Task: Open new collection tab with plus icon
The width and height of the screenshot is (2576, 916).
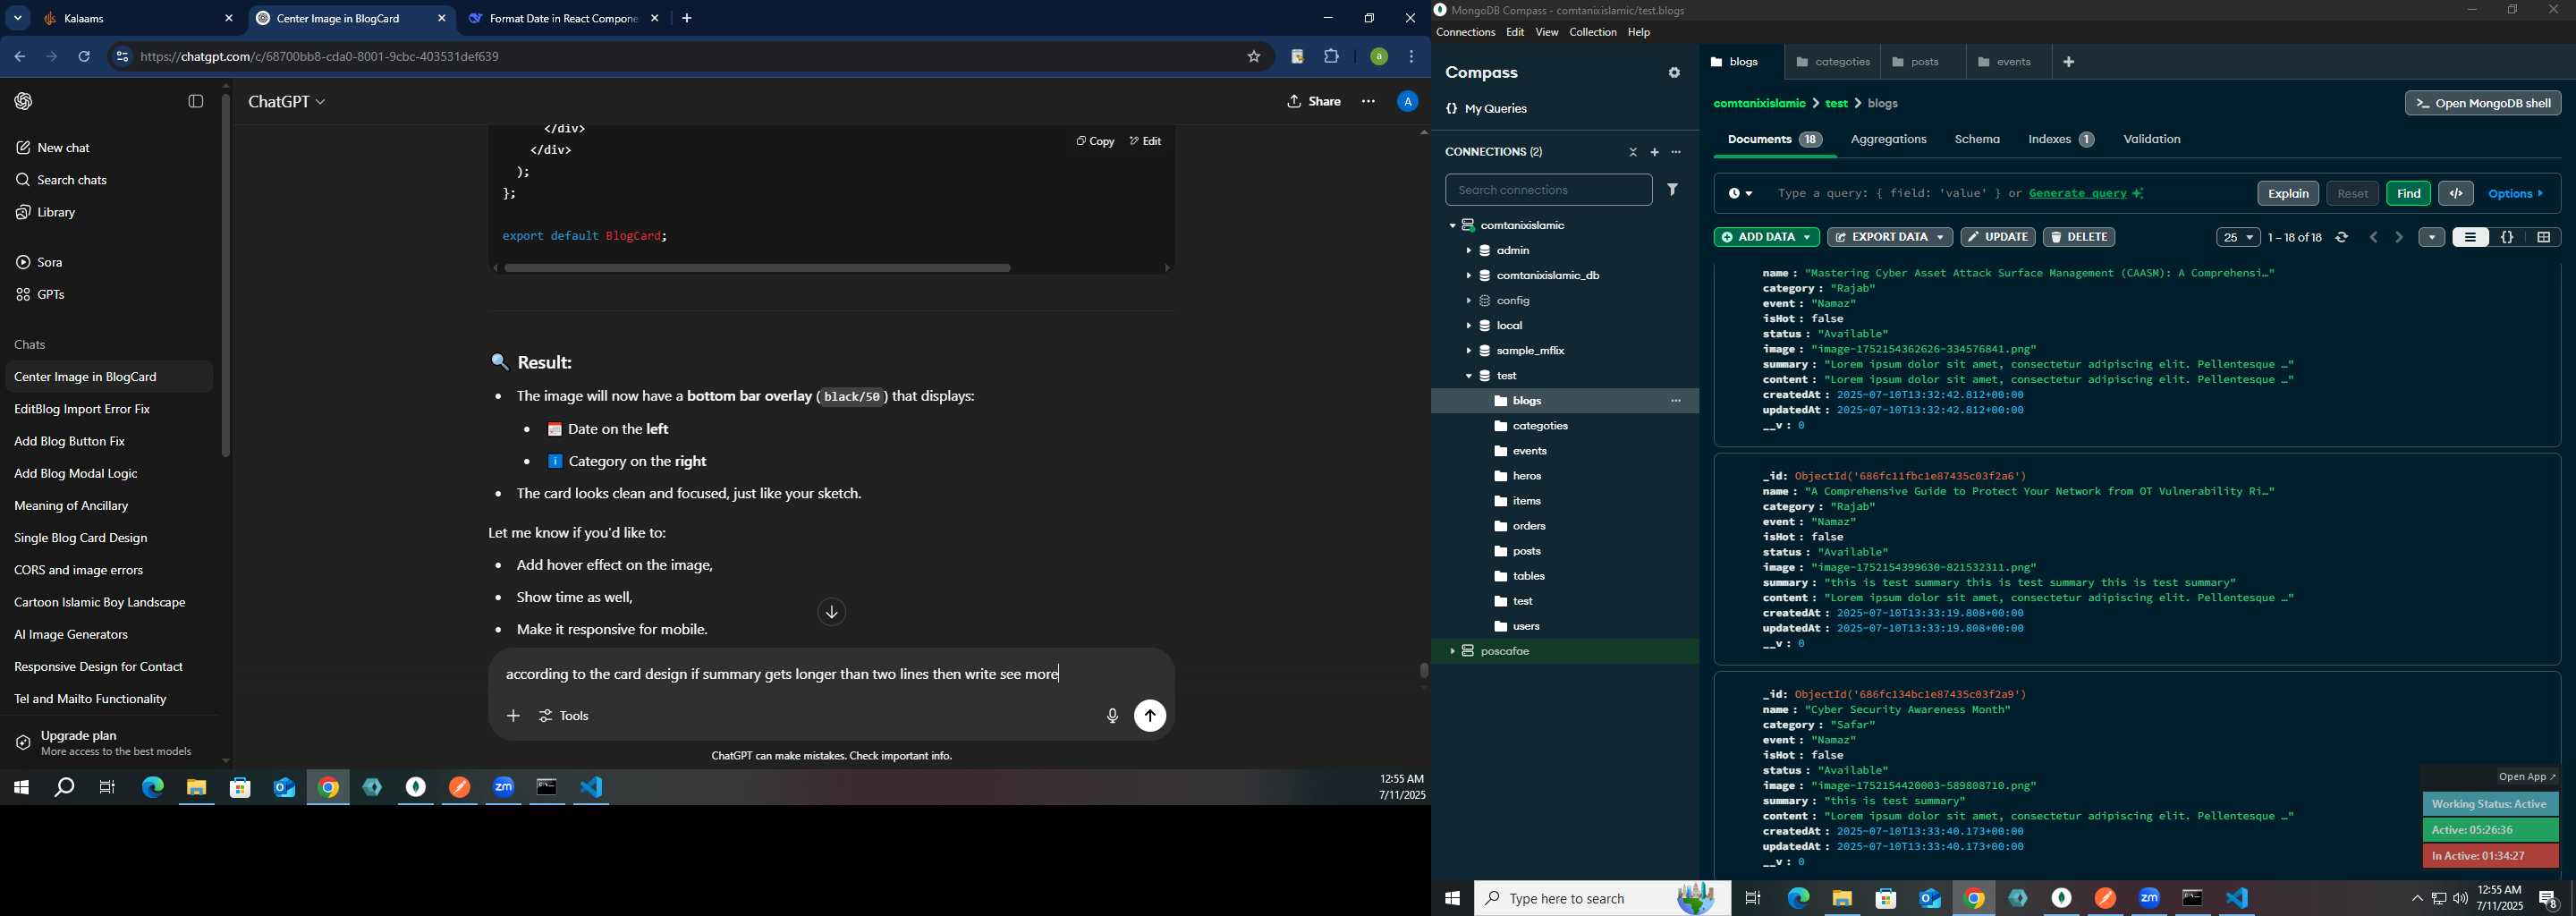Action: click(x=2069, y=62)
